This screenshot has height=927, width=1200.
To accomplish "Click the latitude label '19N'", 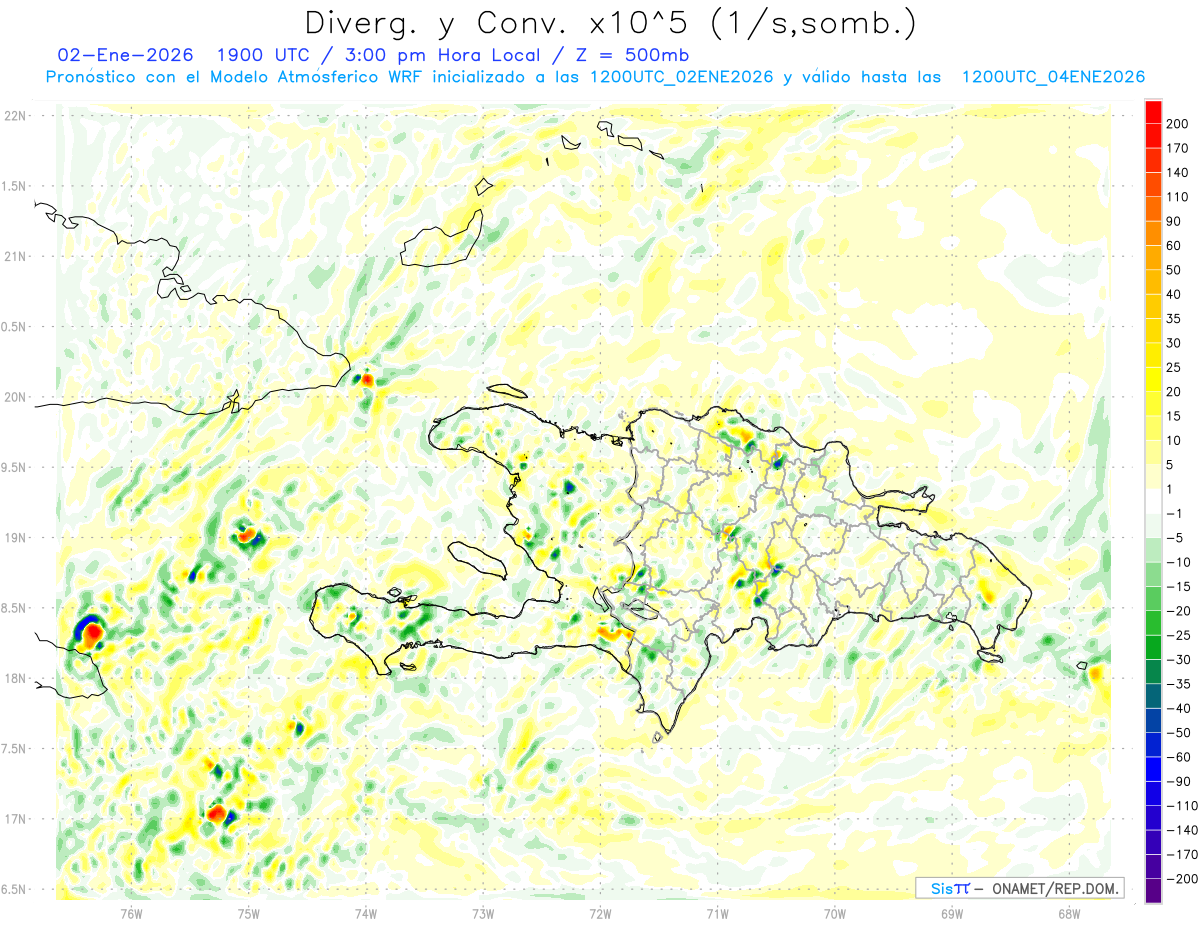I will point(15,538).
